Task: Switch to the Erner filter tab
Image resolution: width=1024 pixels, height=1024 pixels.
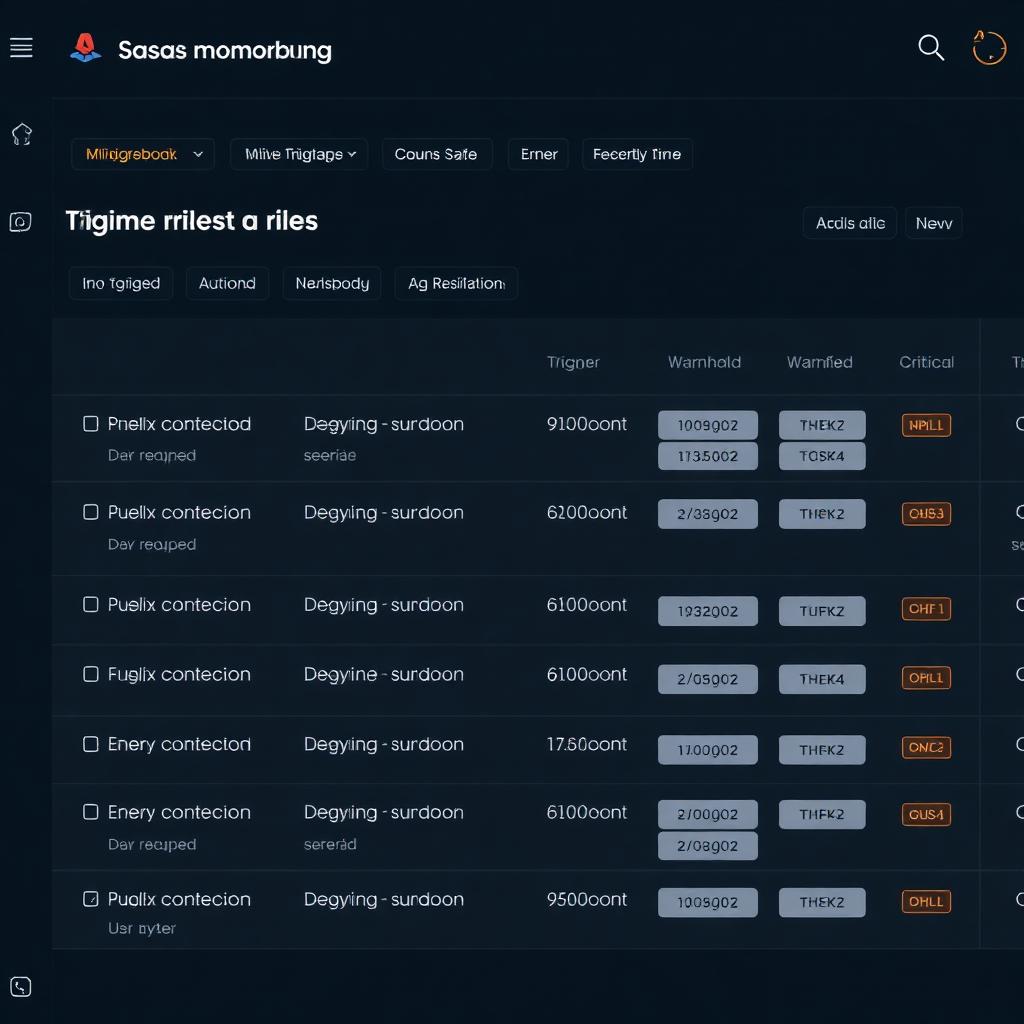Action: pyautogui.click(x=538, y=154)
